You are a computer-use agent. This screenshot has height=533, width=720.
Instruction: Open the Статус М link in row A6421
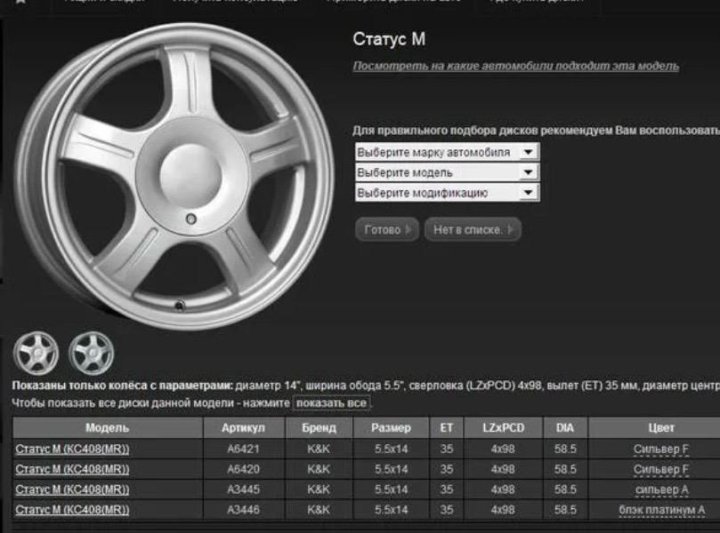pyautogui.click(x=72, y=449)
